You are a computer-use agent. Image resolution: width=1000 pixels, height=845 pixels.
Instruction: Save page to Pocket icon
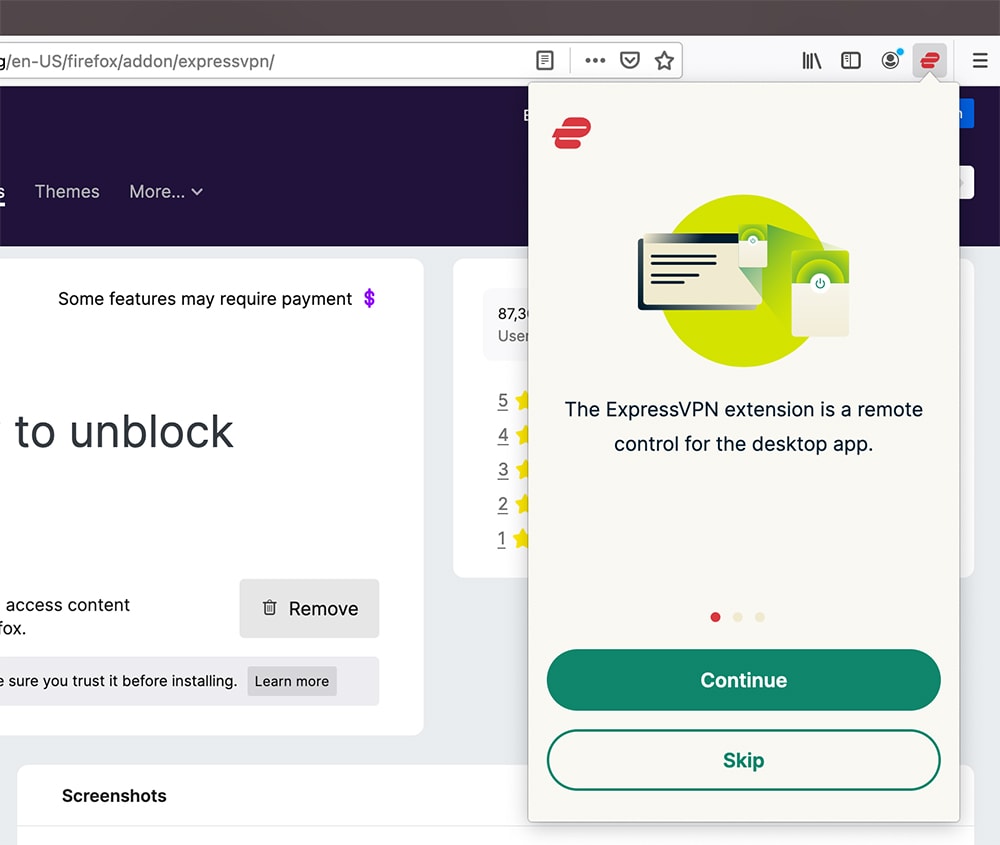coord(629,61)
